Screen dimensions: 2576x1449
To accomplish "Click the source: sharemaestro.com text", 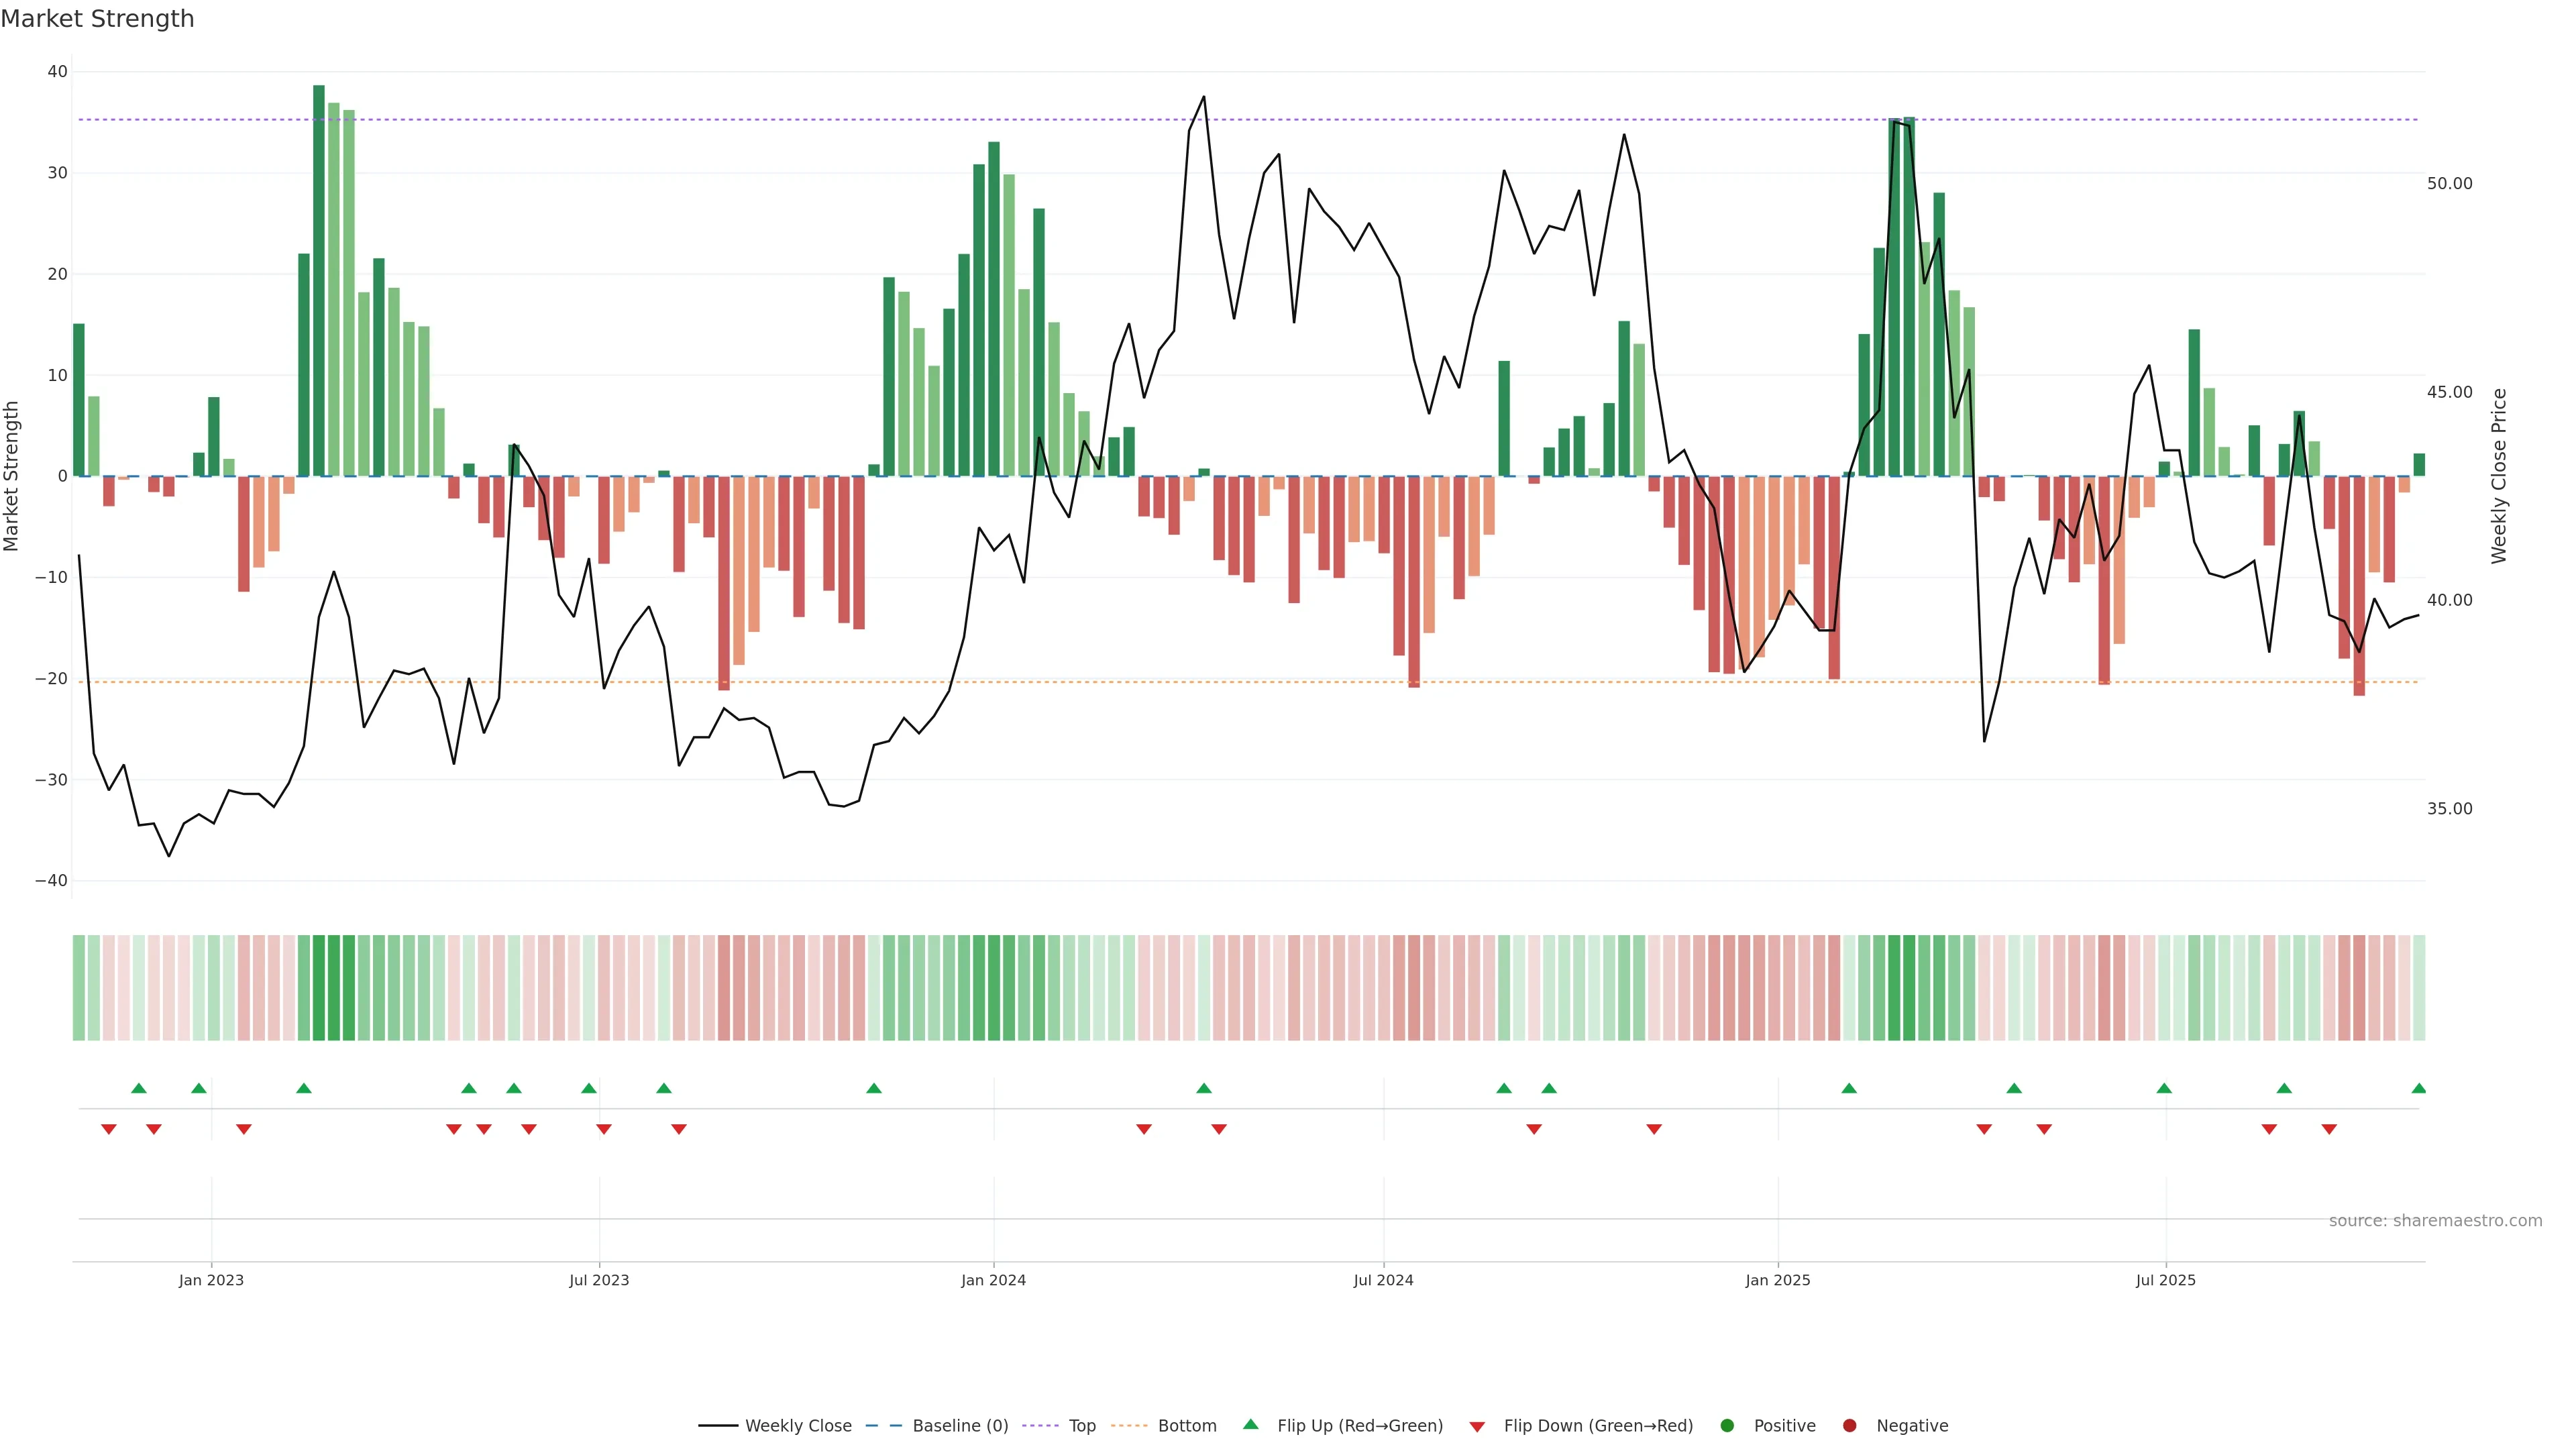I will click(2435, 1221).
